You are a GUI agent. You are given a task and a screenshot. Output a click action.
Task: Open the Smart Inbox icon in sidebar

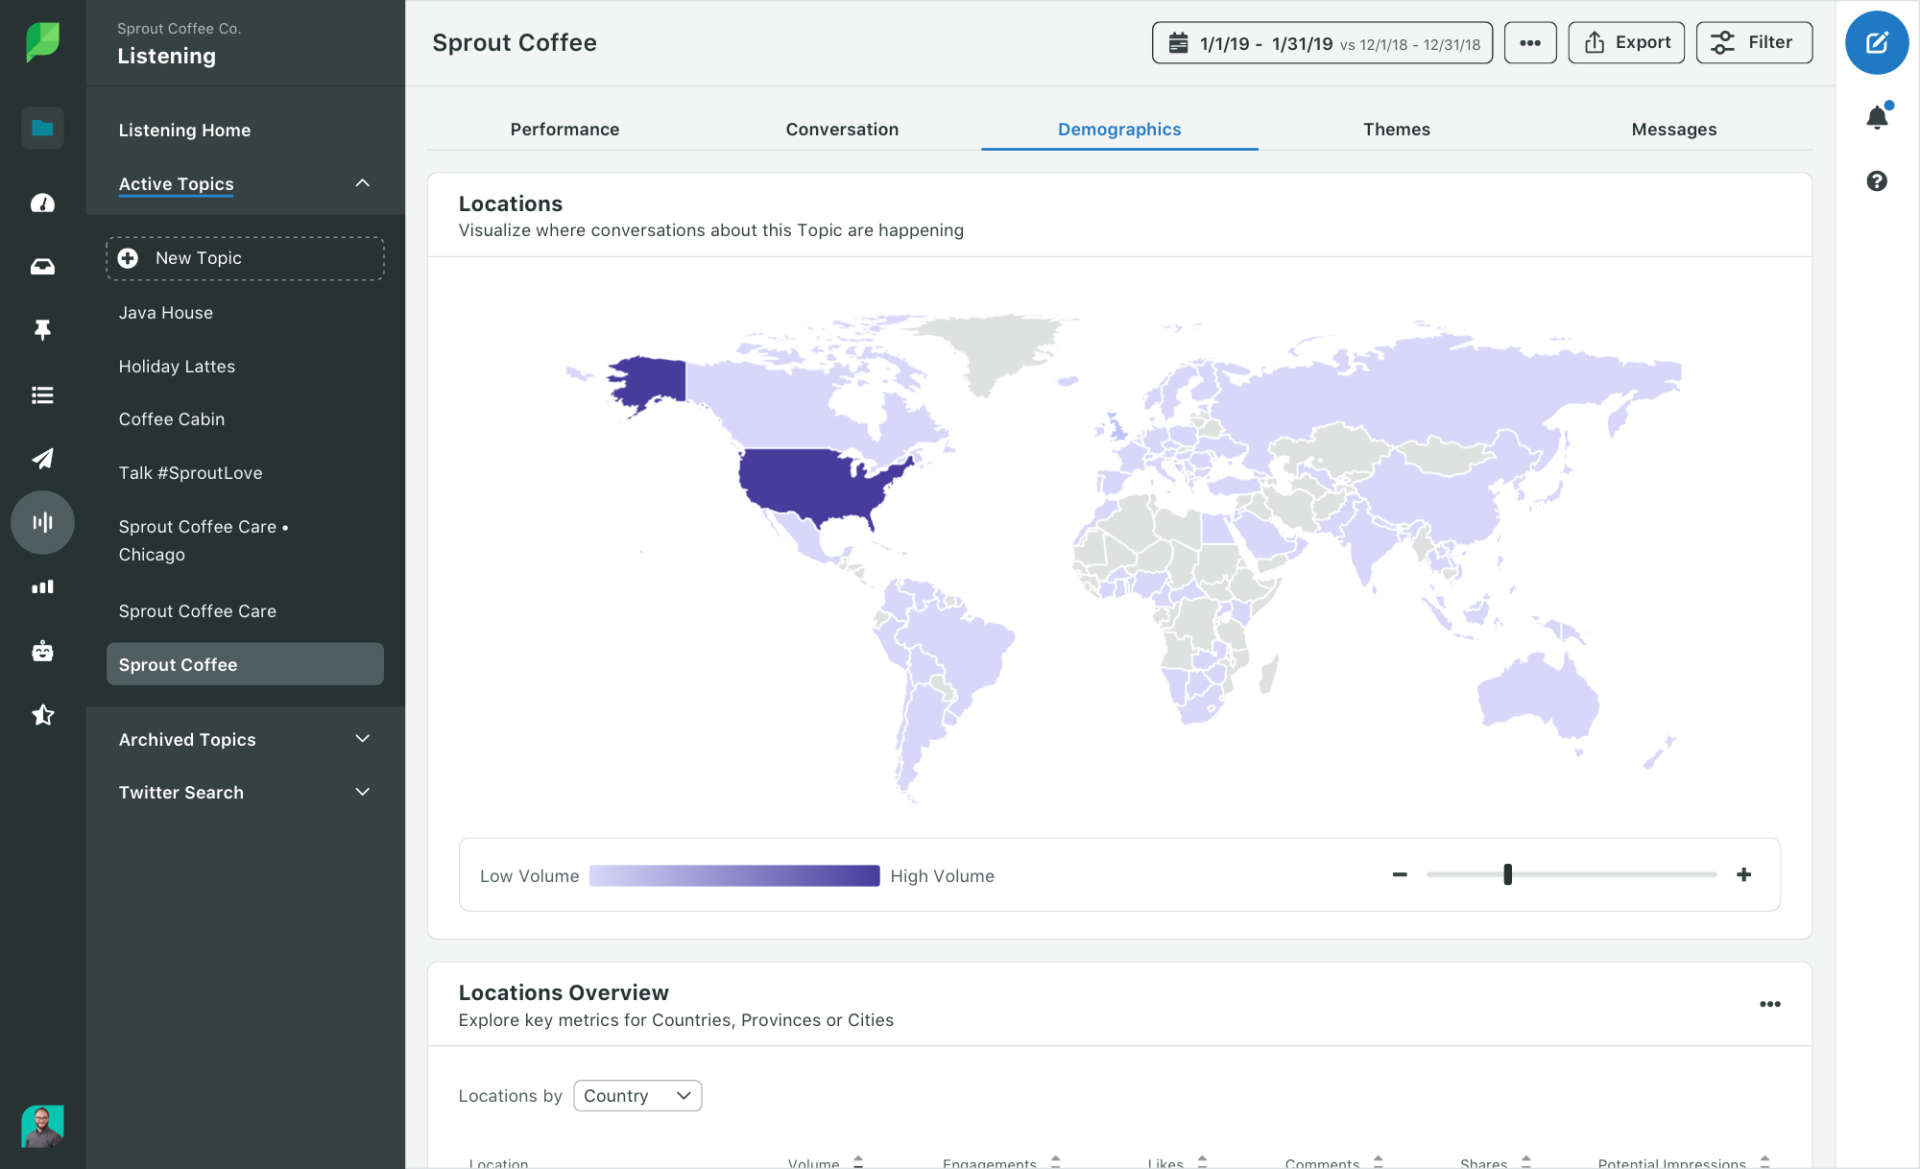42,266
